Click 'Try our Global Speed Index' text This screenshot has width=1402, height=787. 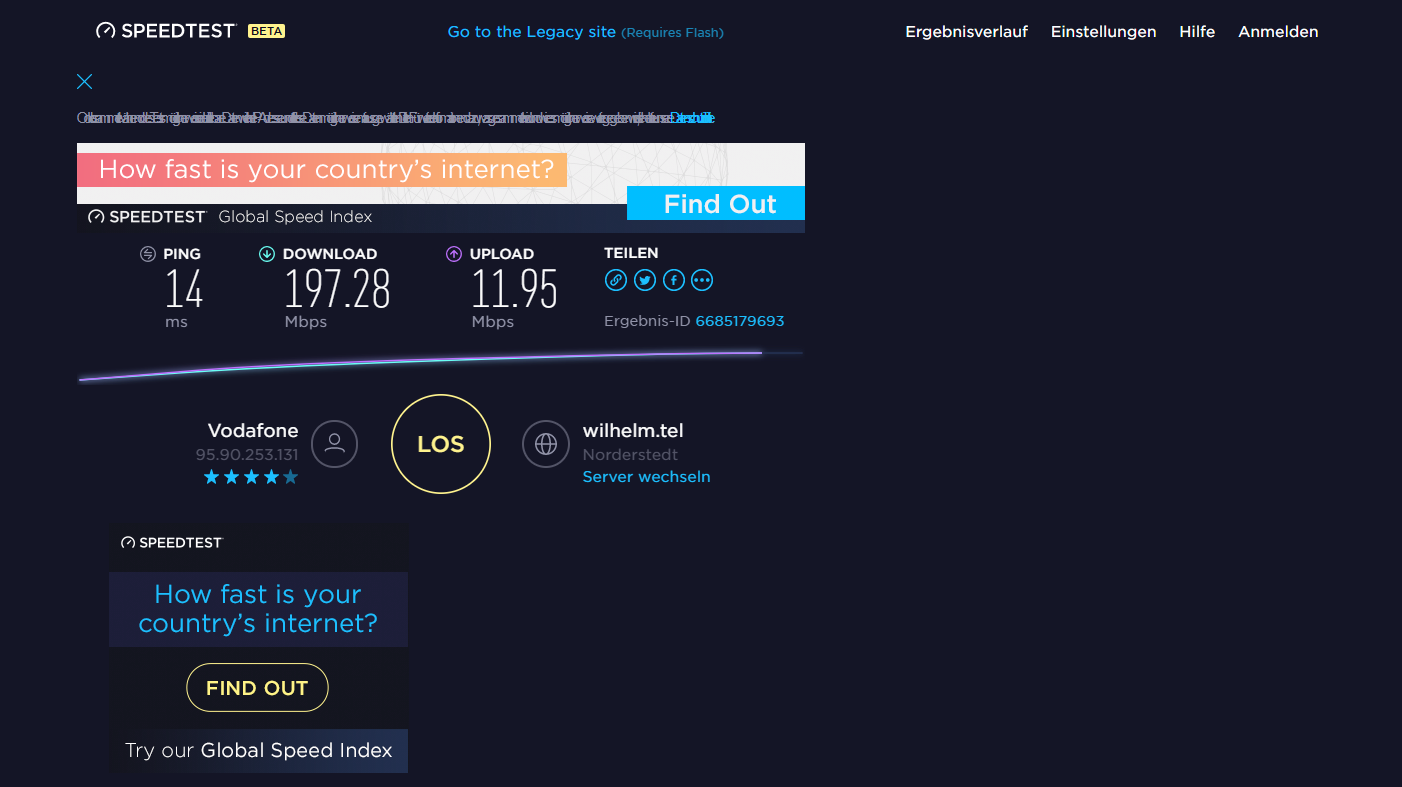click(258, 750)
